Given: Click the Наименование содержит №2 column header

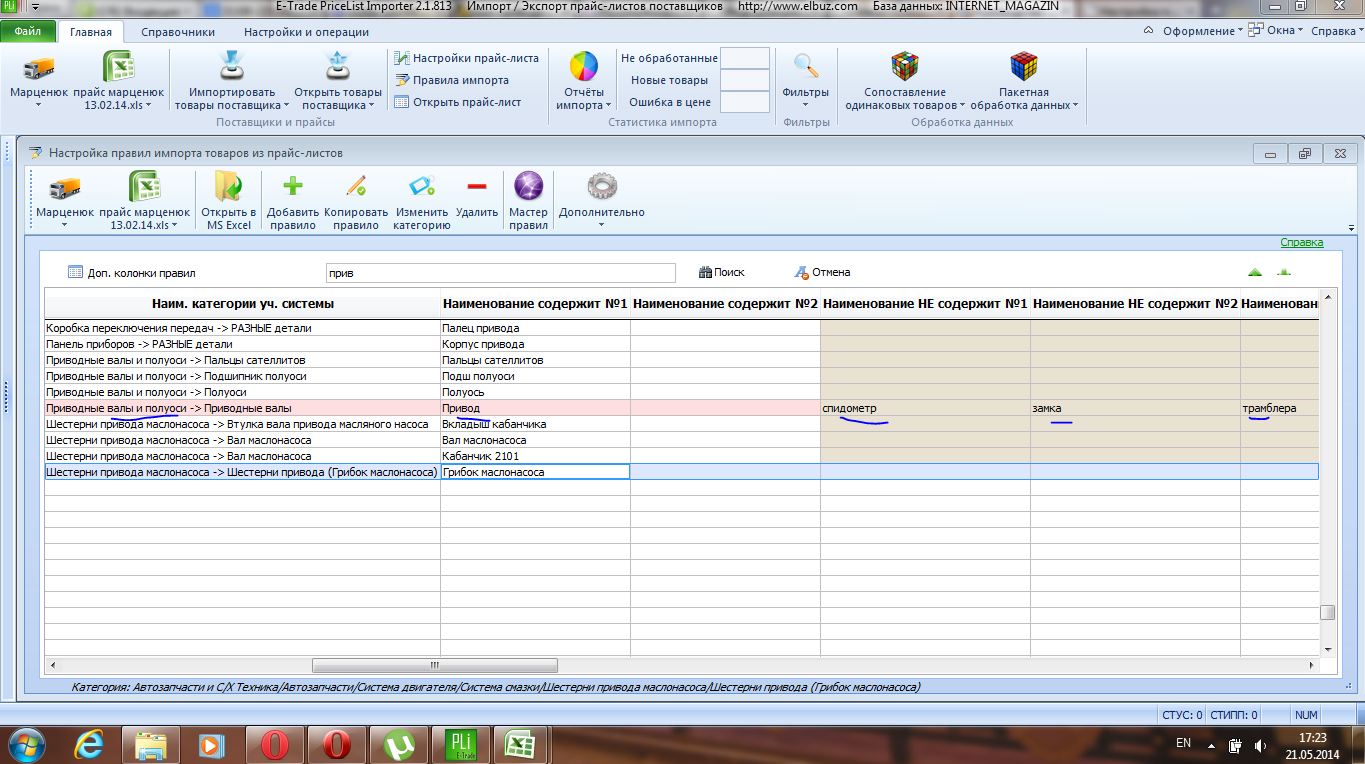Looking at the screenshot, I should tap(726, 303).
